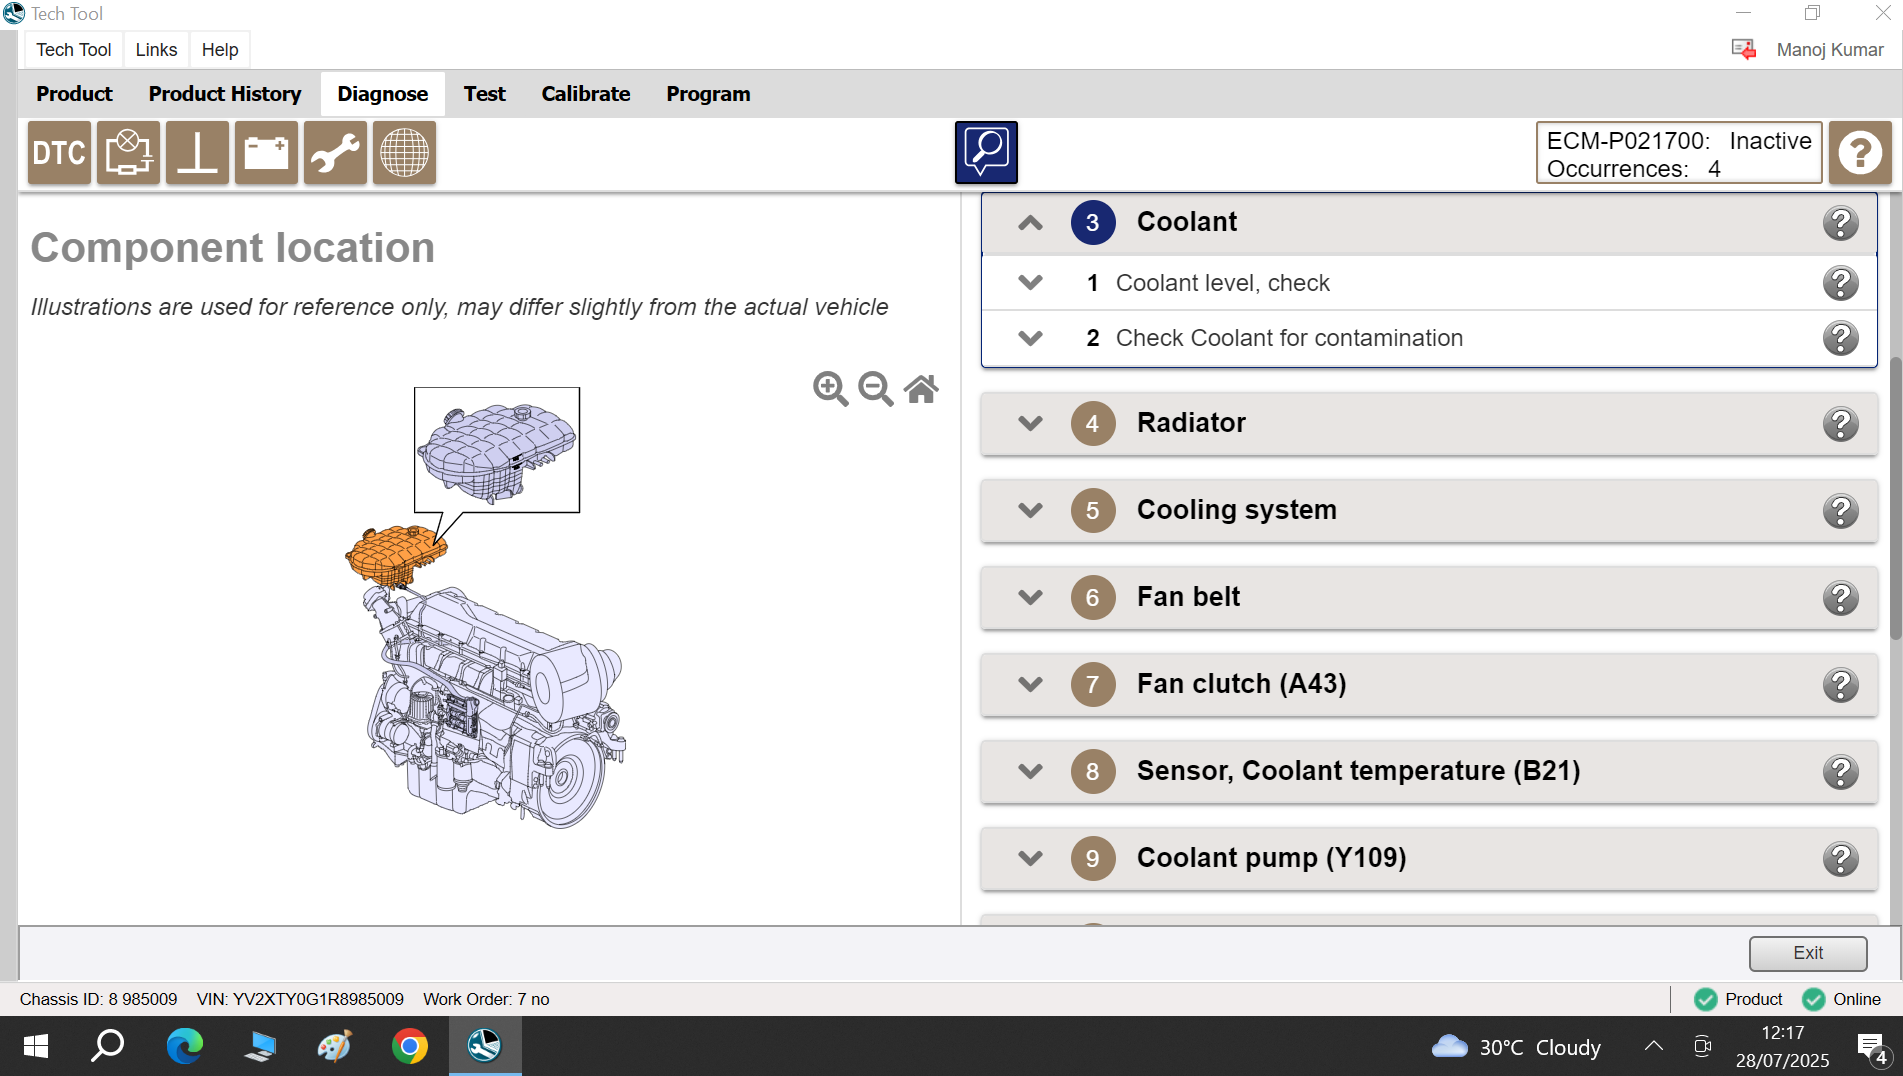
Task: Zoom in on the component illustration
Action: (830, 389)
